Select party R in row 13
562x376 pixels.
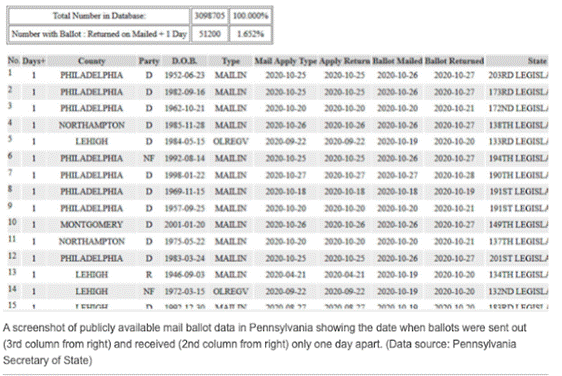tap(149, 275)
